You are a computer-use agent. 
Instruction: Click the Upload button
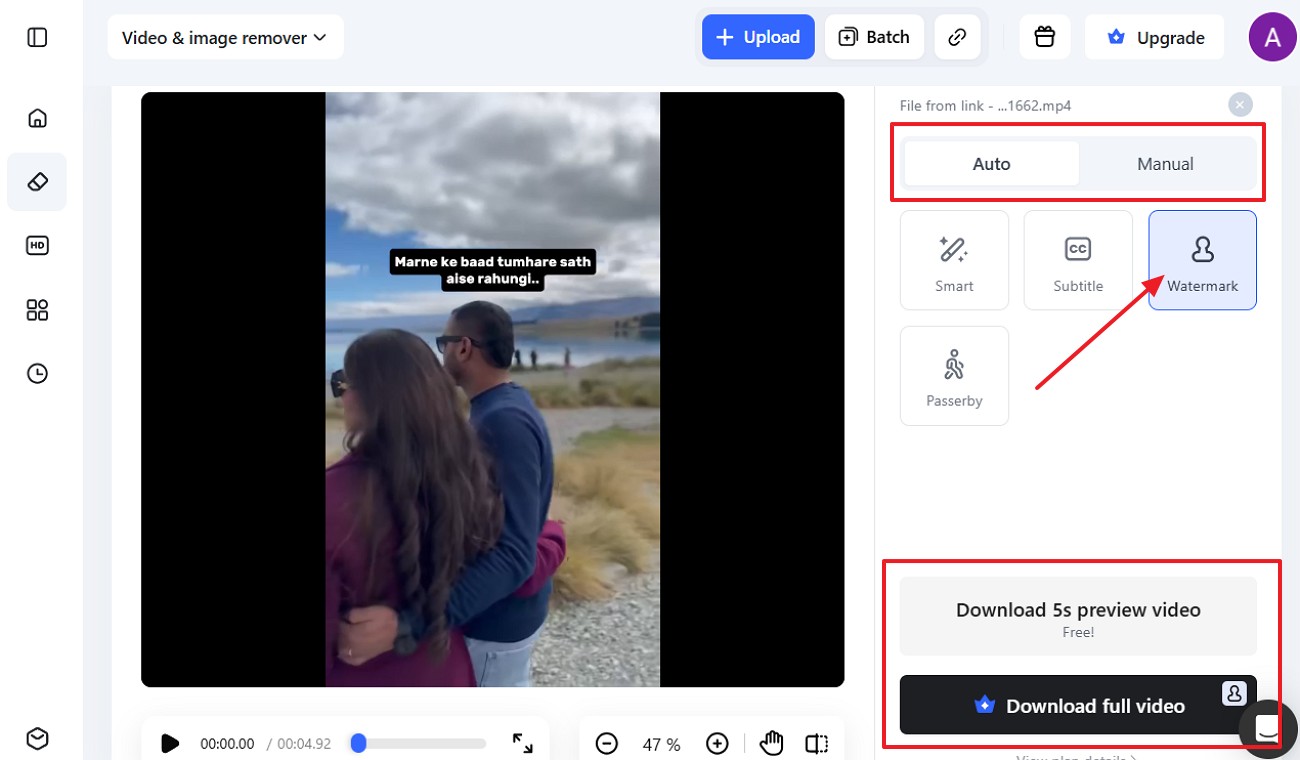click(x=758, y=37)
